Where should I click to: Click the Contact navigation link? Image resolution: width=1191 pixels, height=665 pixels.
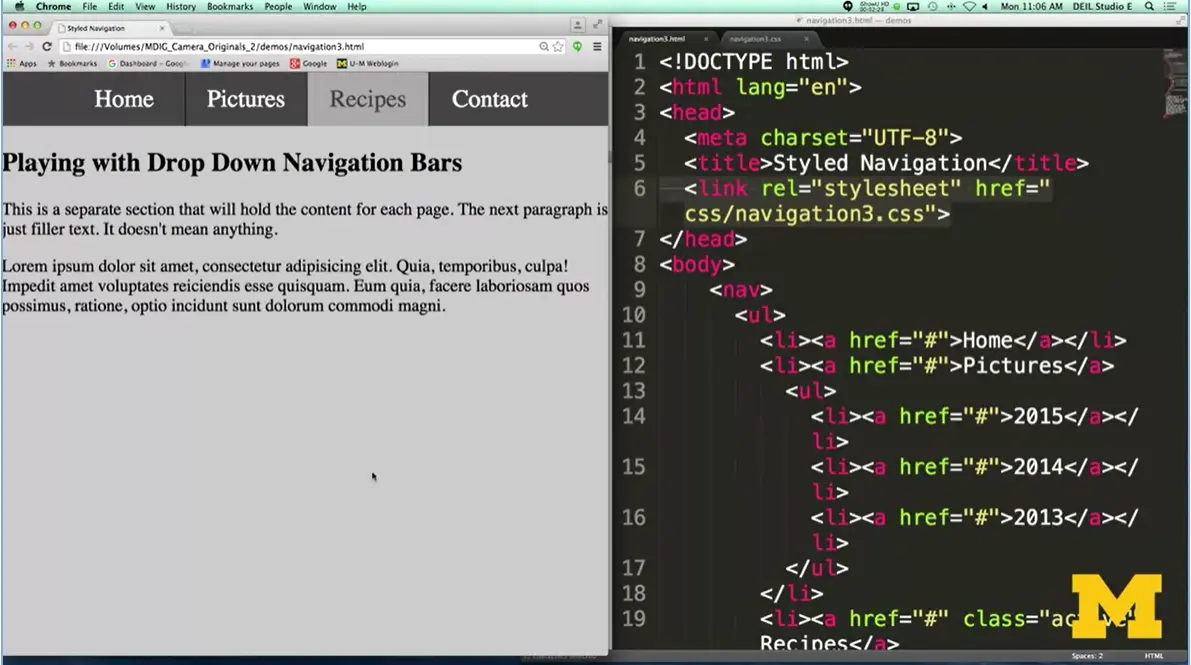489,99
